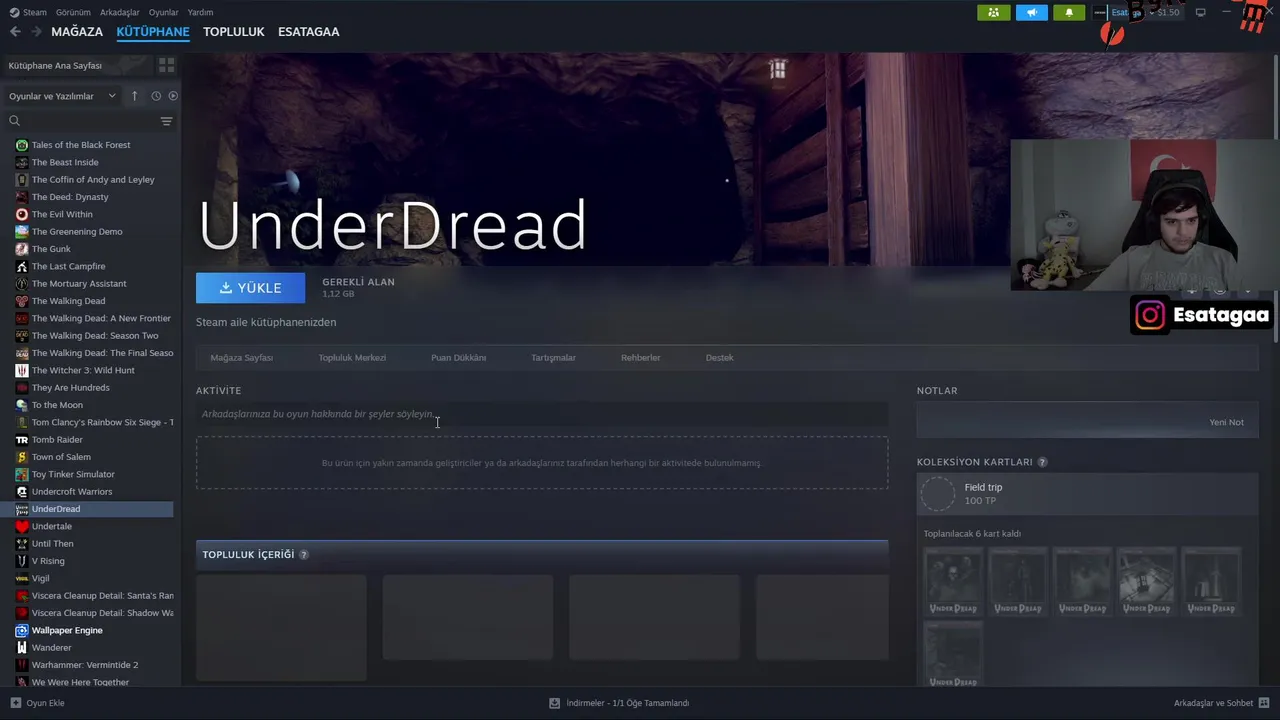Open the Görünüm menu
This screenshot has width=1280, height=720.
(x=73, y=12)
